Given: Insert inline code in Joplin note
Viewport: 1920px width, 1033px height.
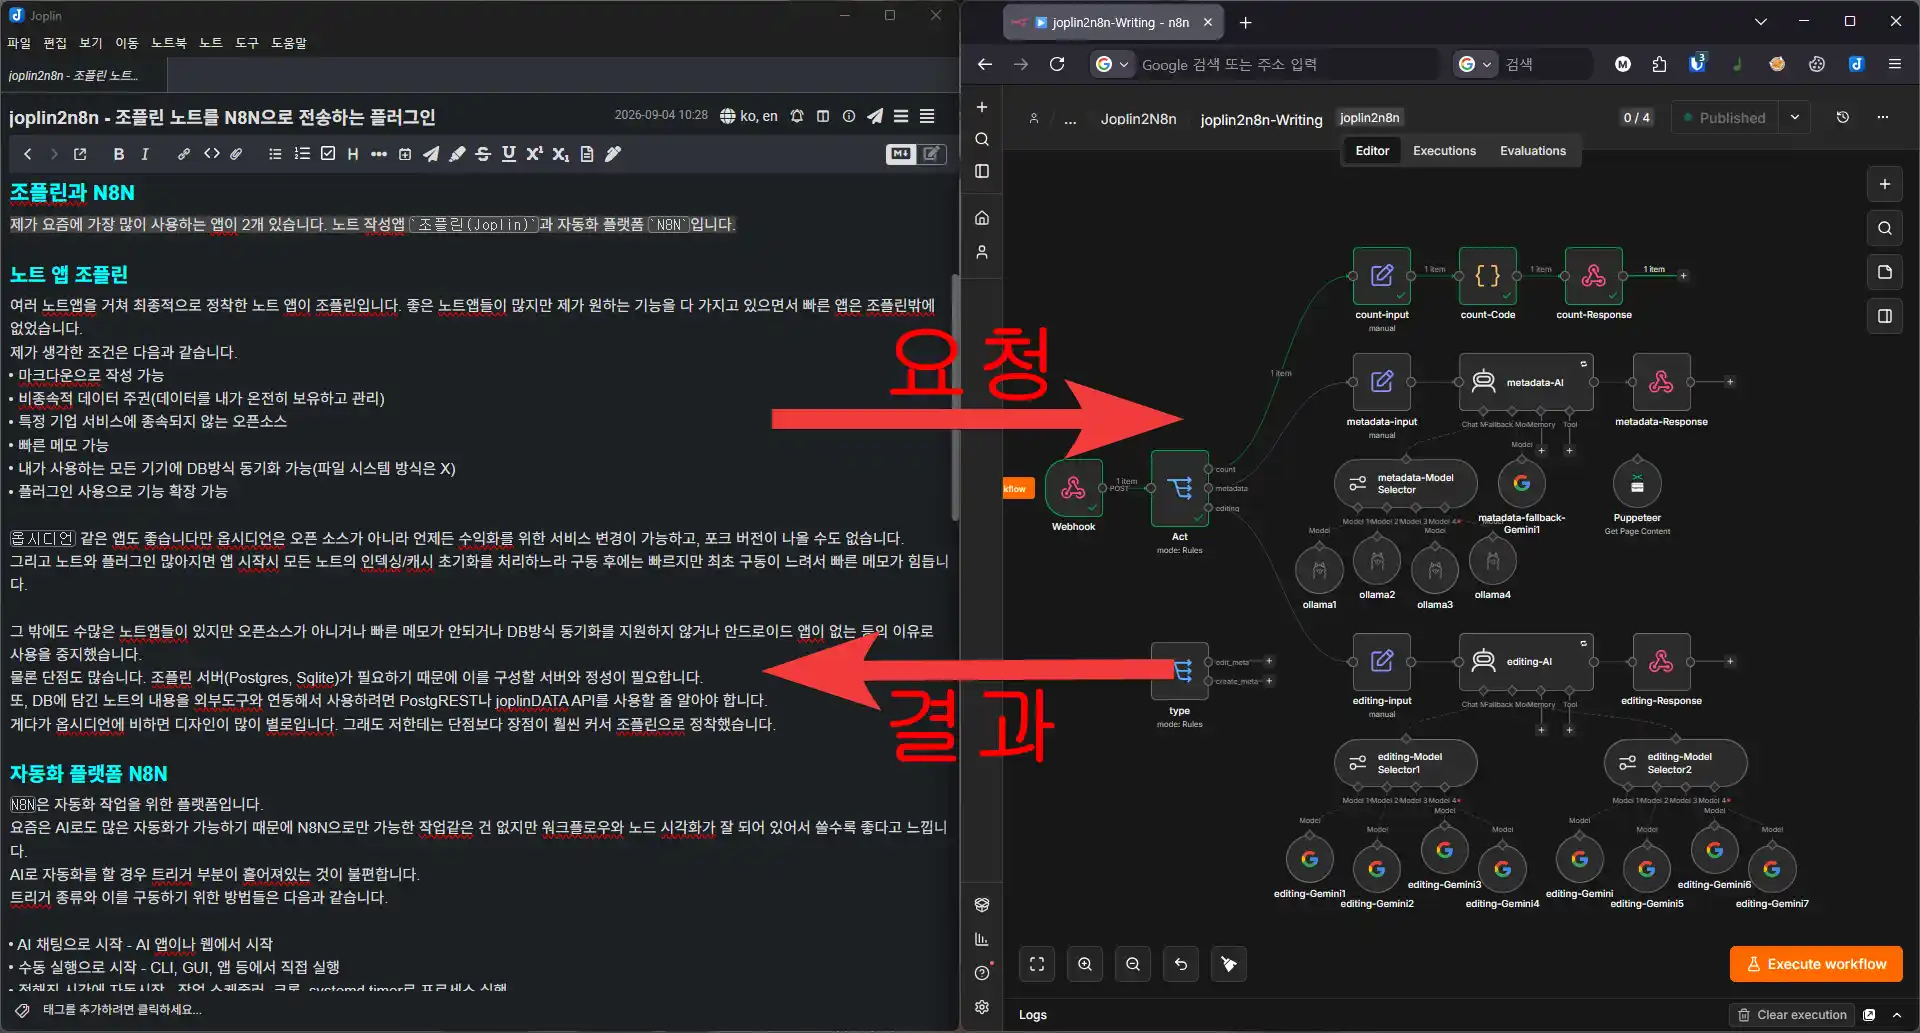Looking at the screenshot, I should 211,154.
